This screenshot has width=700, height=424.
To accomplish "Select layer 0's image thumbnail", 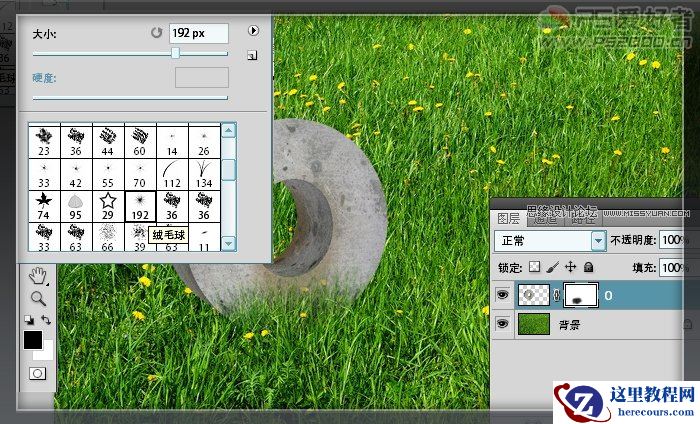I will (533, 295).
